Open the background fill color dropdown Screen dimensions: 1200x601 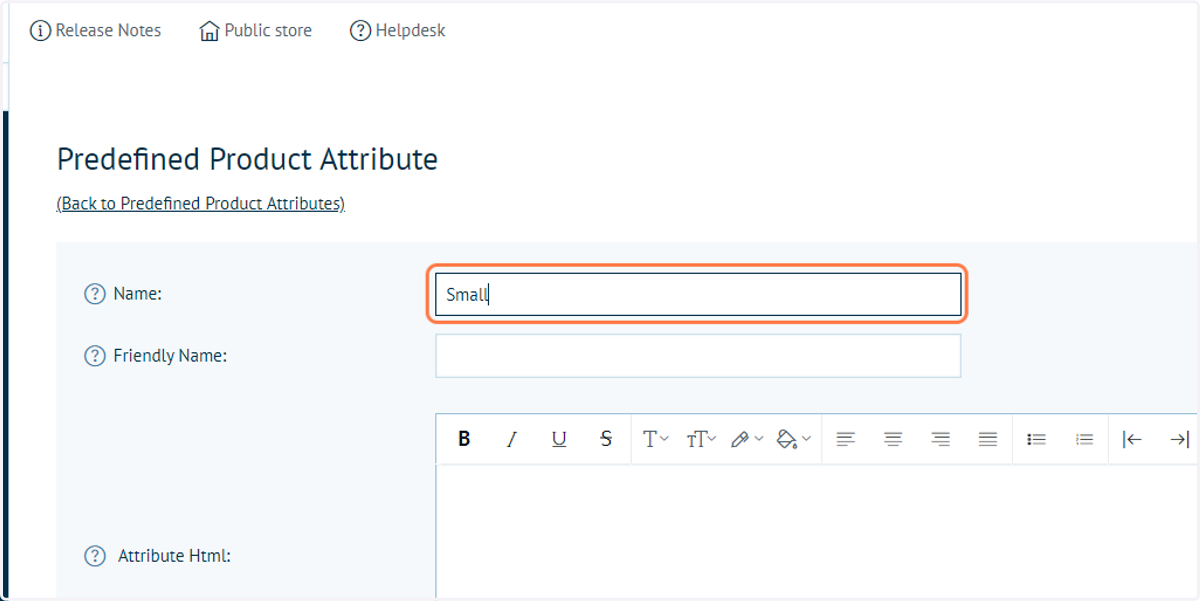794,439
